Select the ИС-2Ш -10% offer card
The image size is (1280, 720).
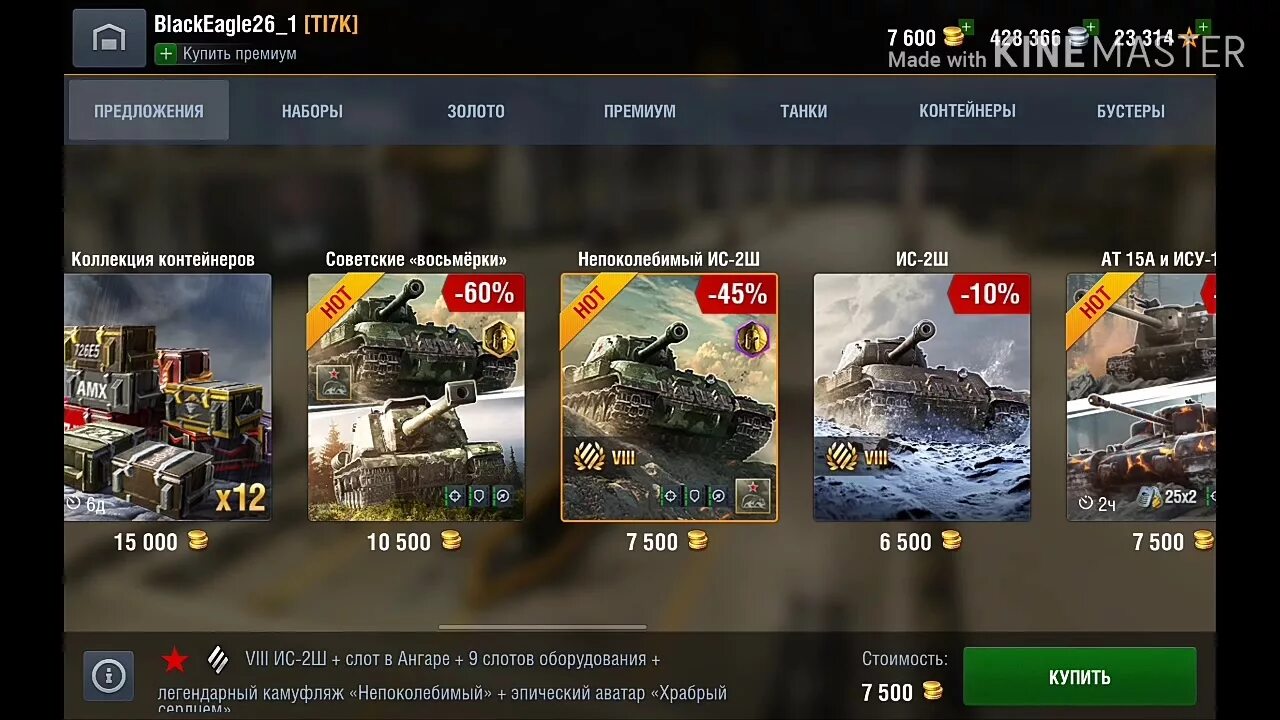pyautogui.click(x=922, y=397)
